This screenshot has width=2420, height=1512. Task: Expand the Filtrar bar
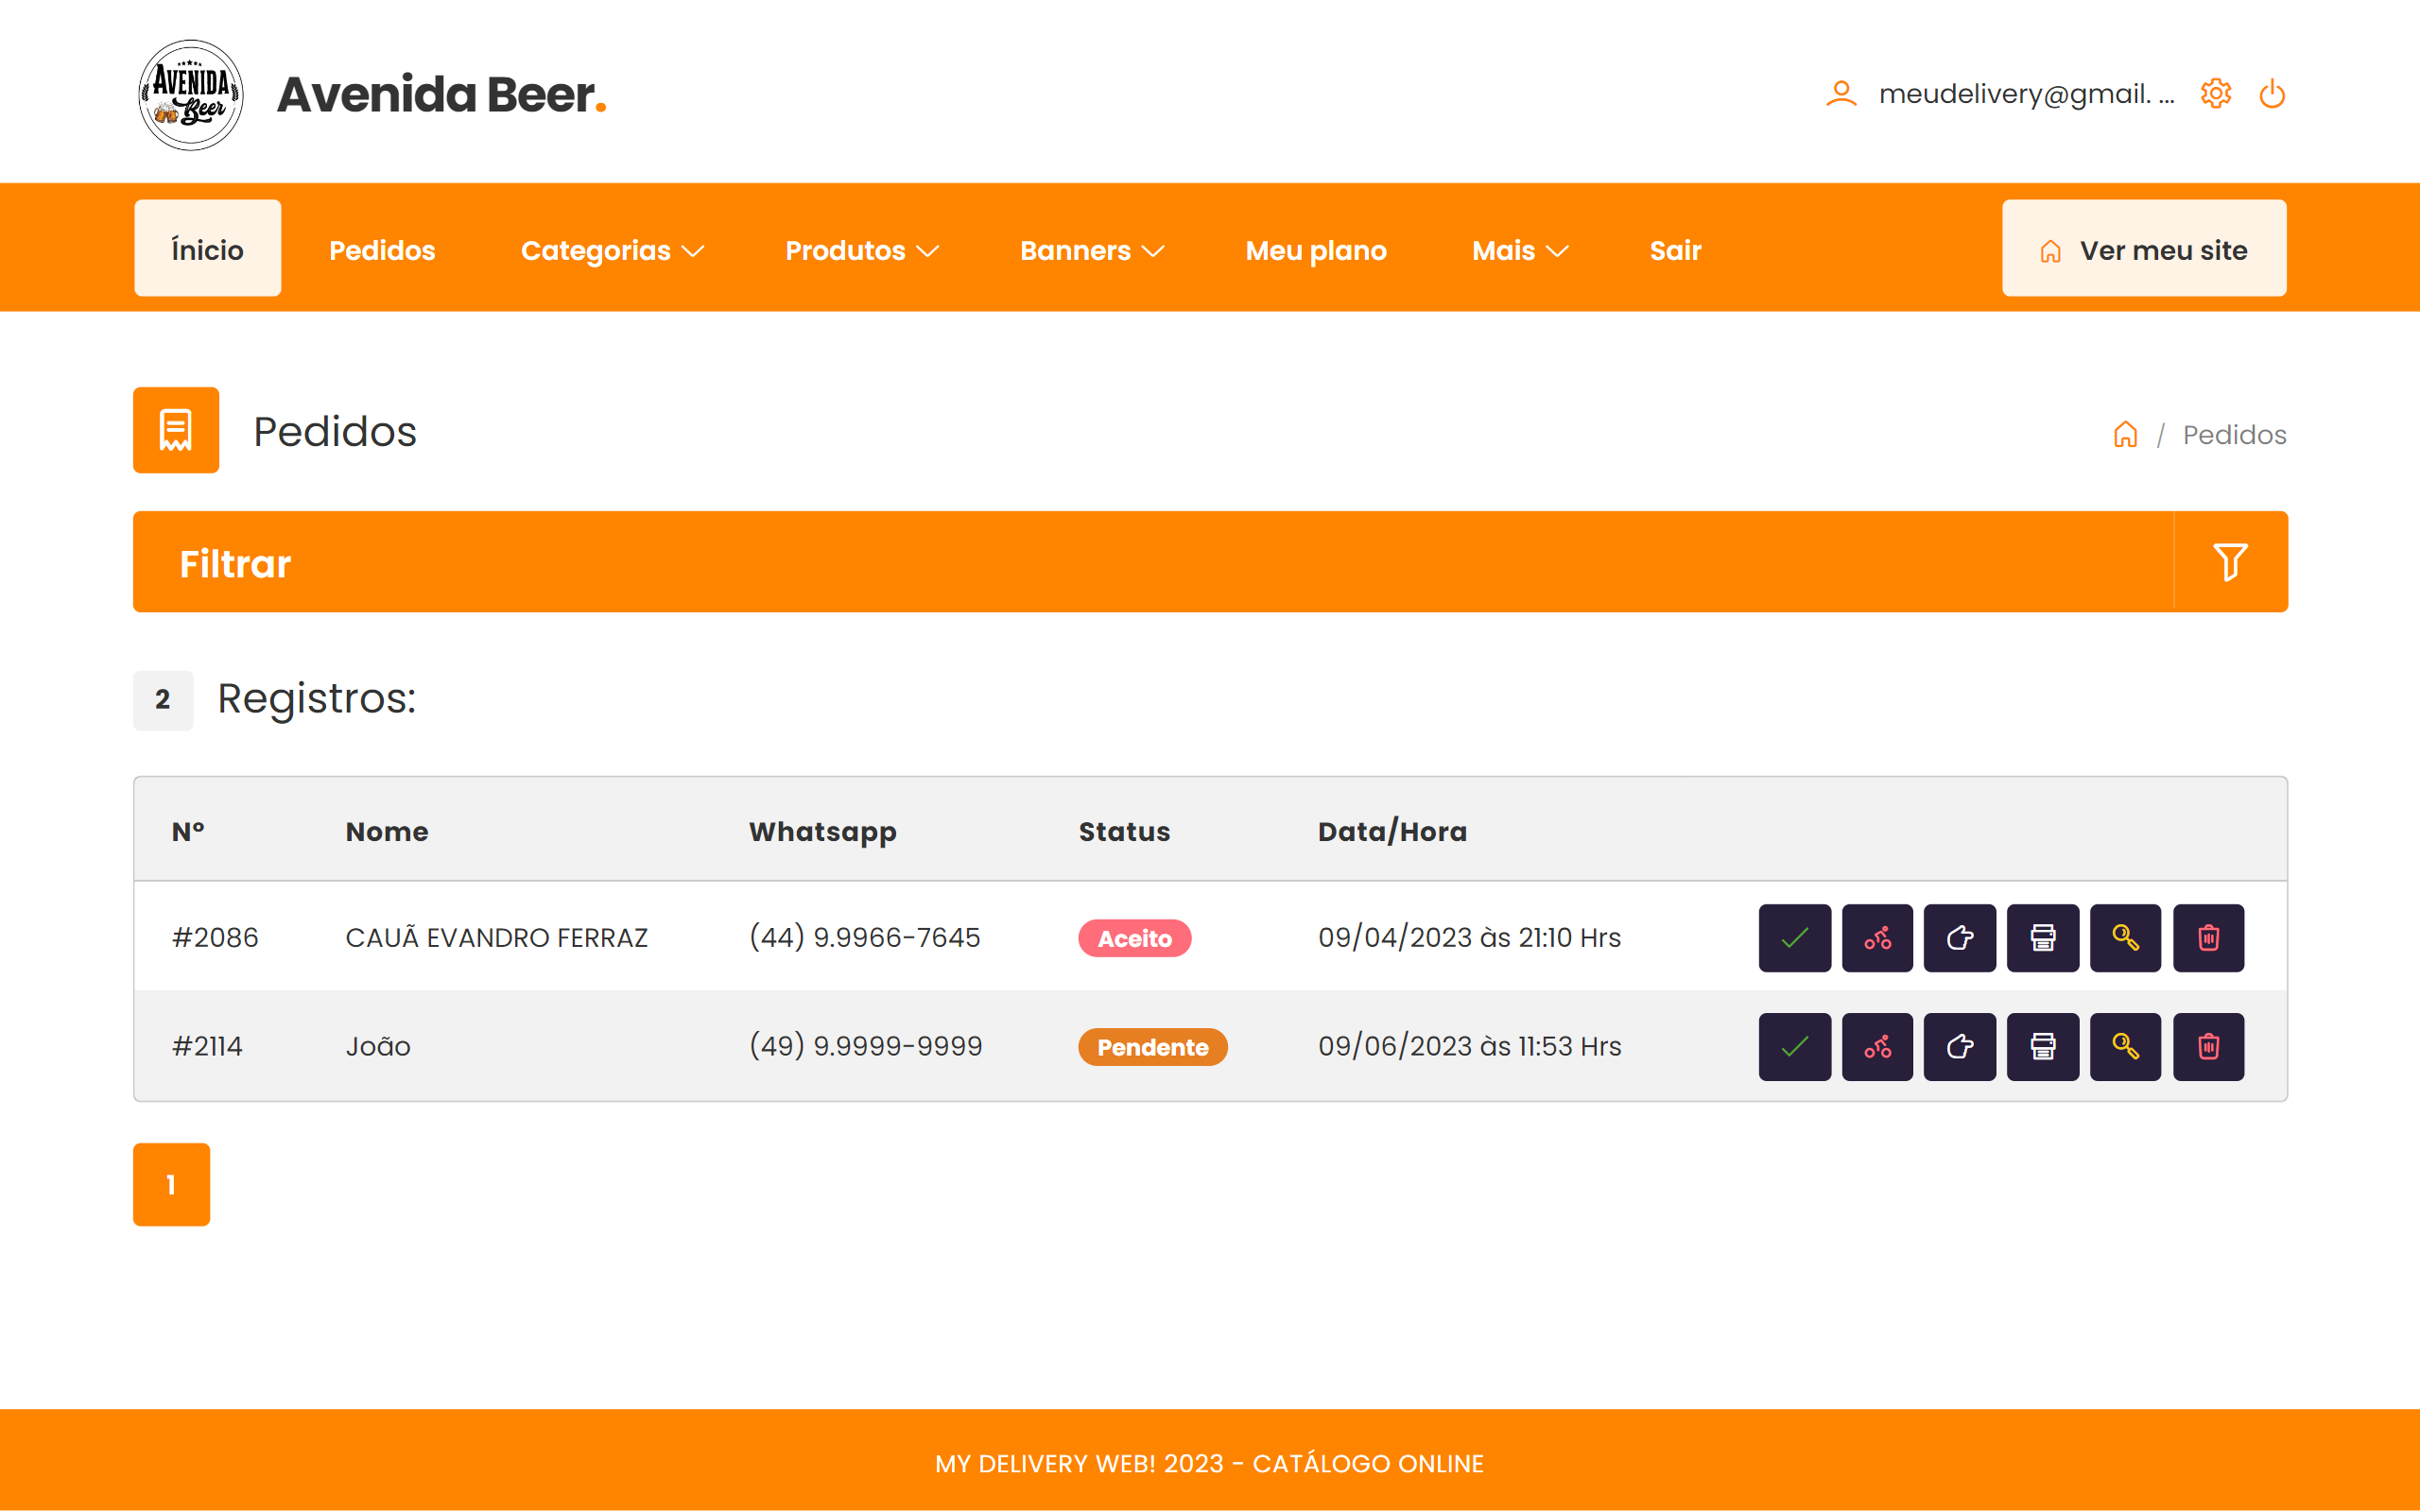click(x=1150, y=562)
